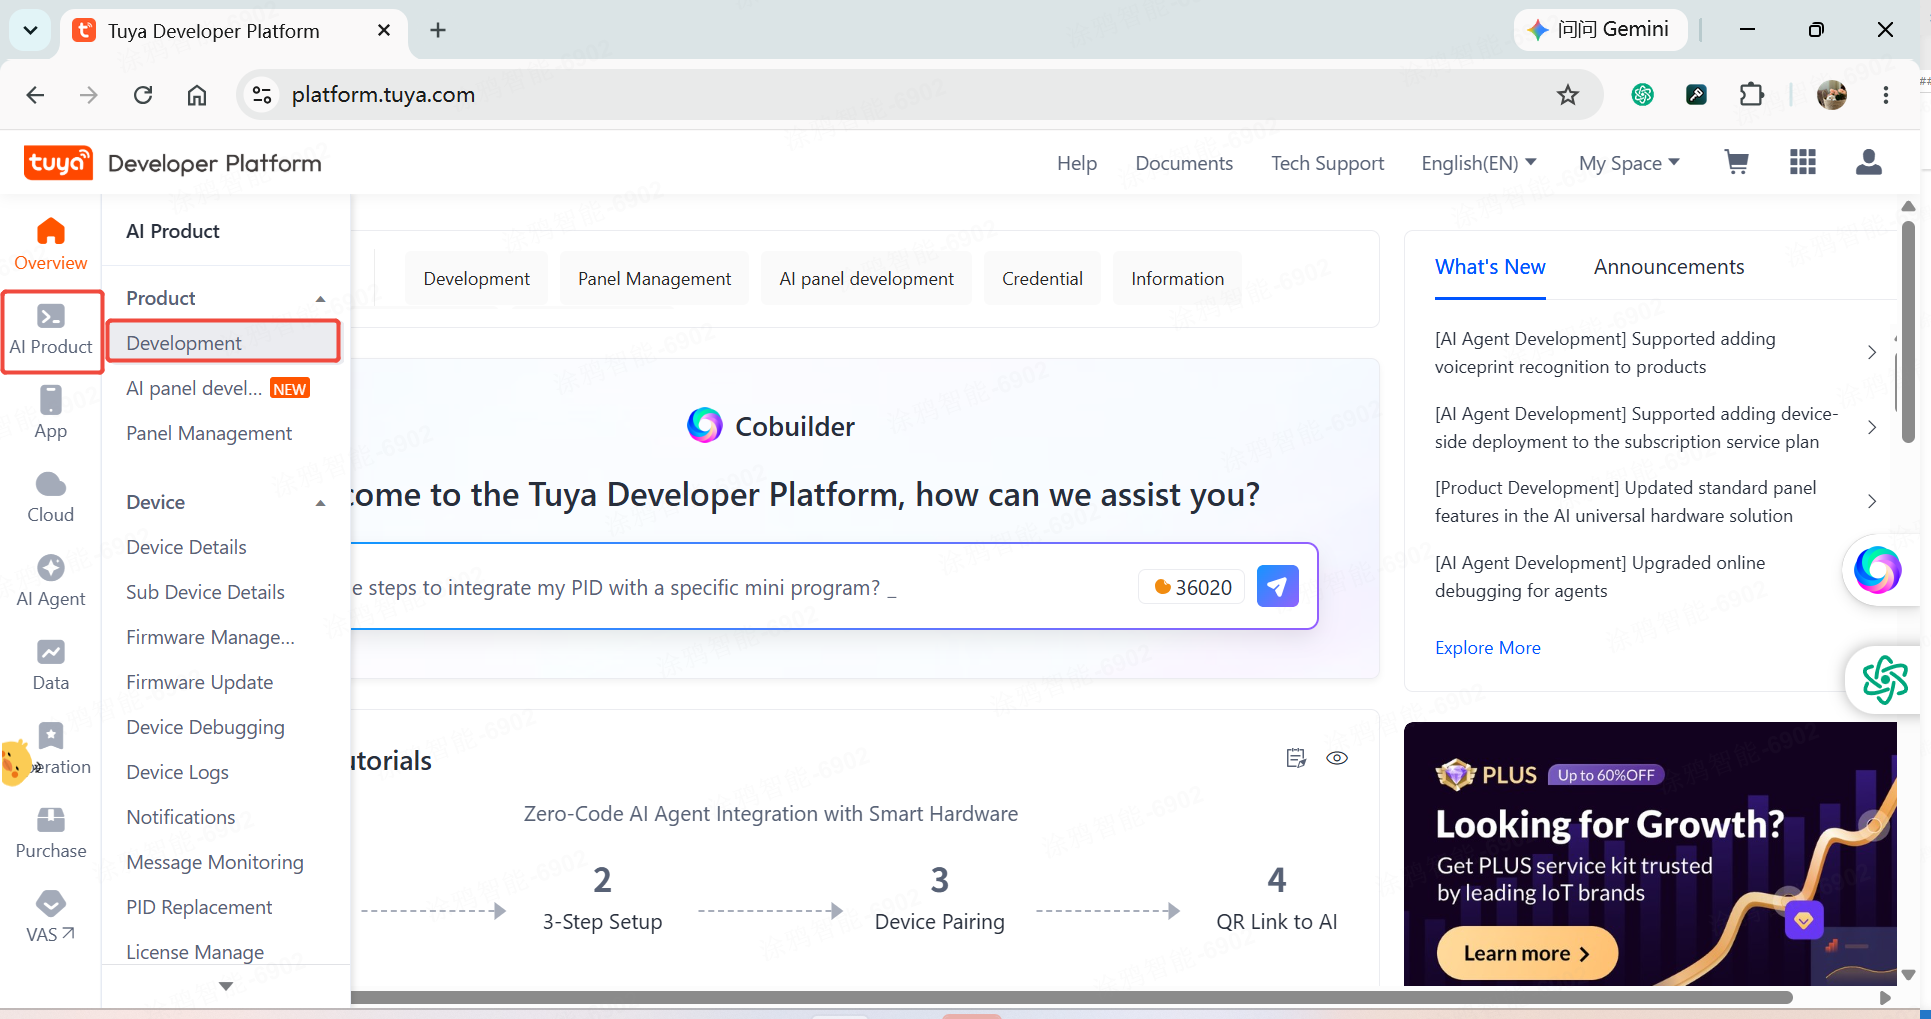The height and width of the screenshot is (1019, 1931).
Task: Bookmark this page with the star icon
Action: point(1567,95)
